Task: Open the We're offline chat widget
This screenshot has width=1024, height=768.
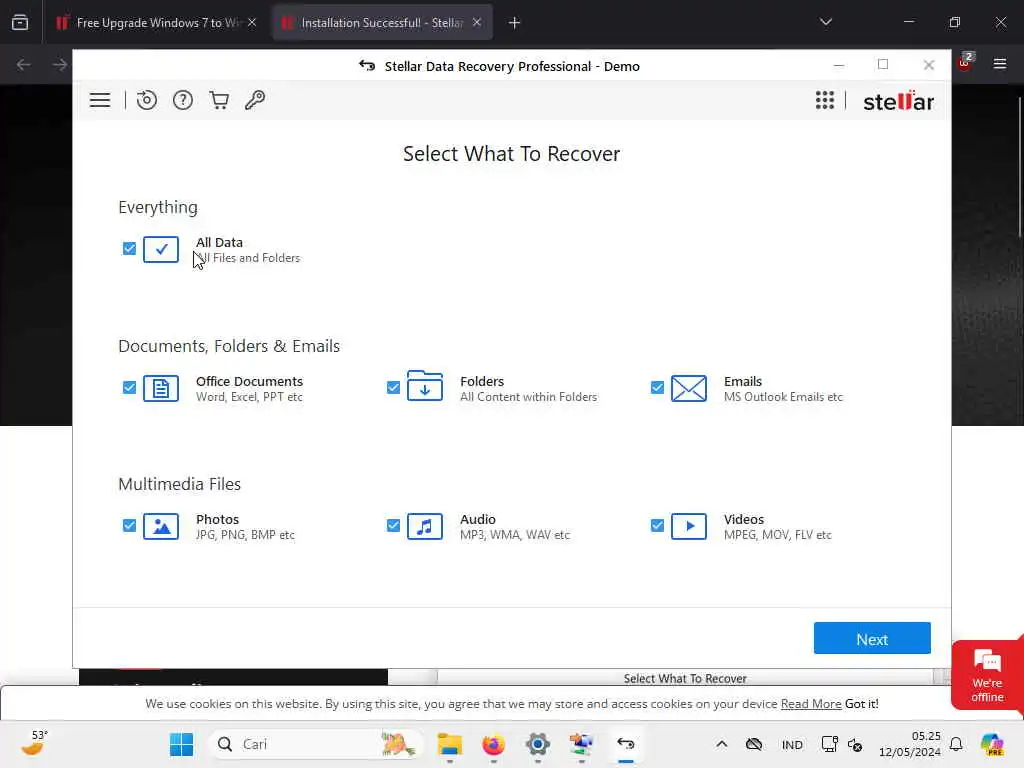Action: (987, 675)
